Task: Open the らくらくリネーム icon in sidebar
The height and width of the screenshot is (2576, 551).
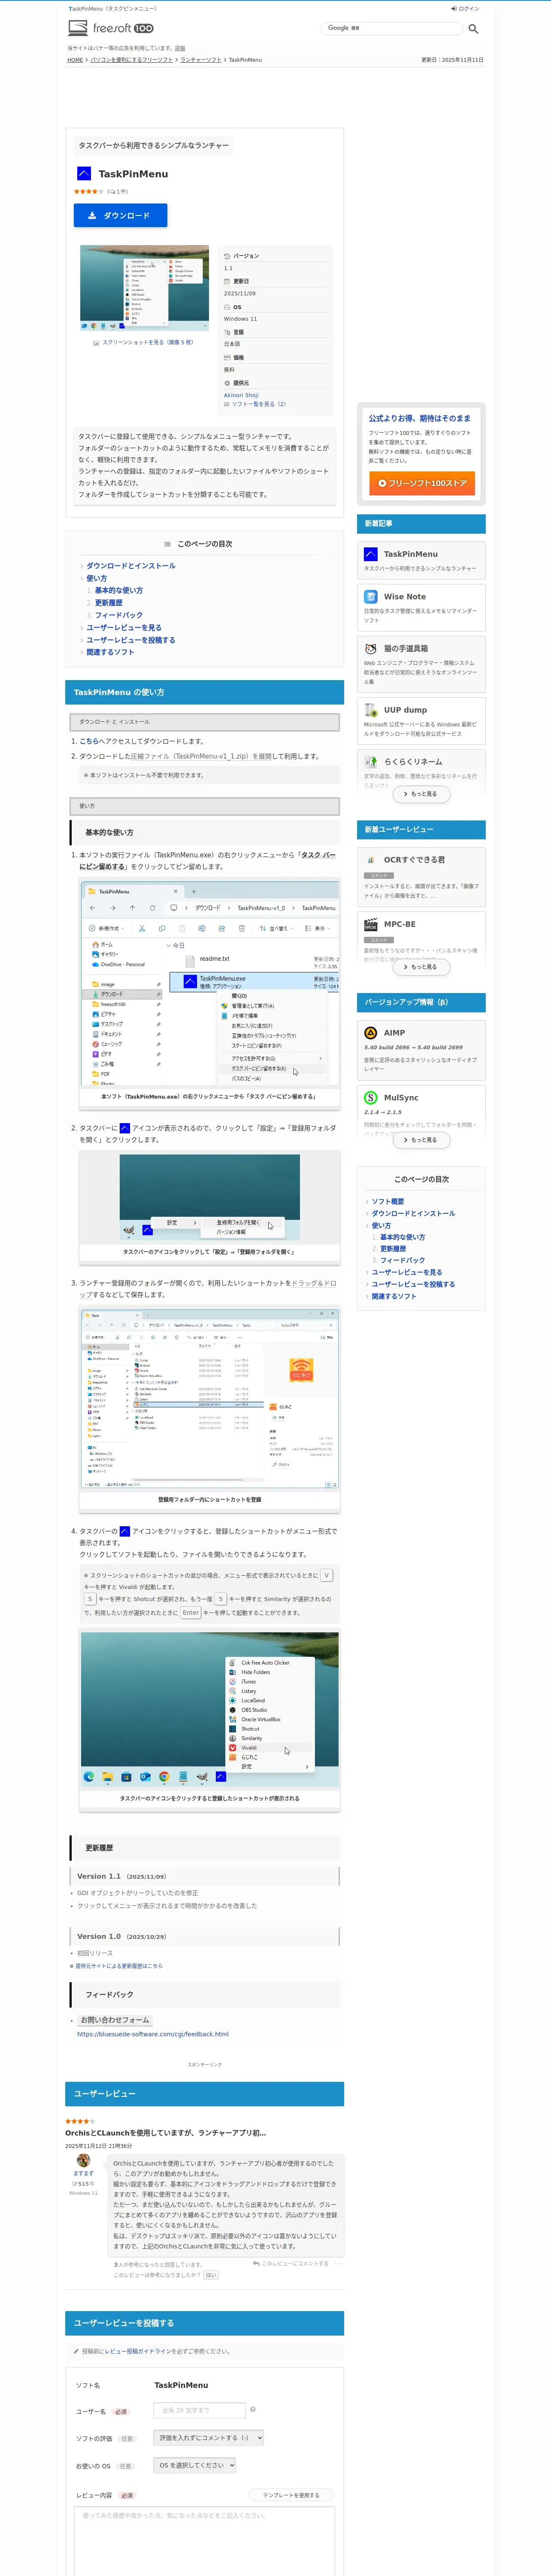Action: pos(371,761)
